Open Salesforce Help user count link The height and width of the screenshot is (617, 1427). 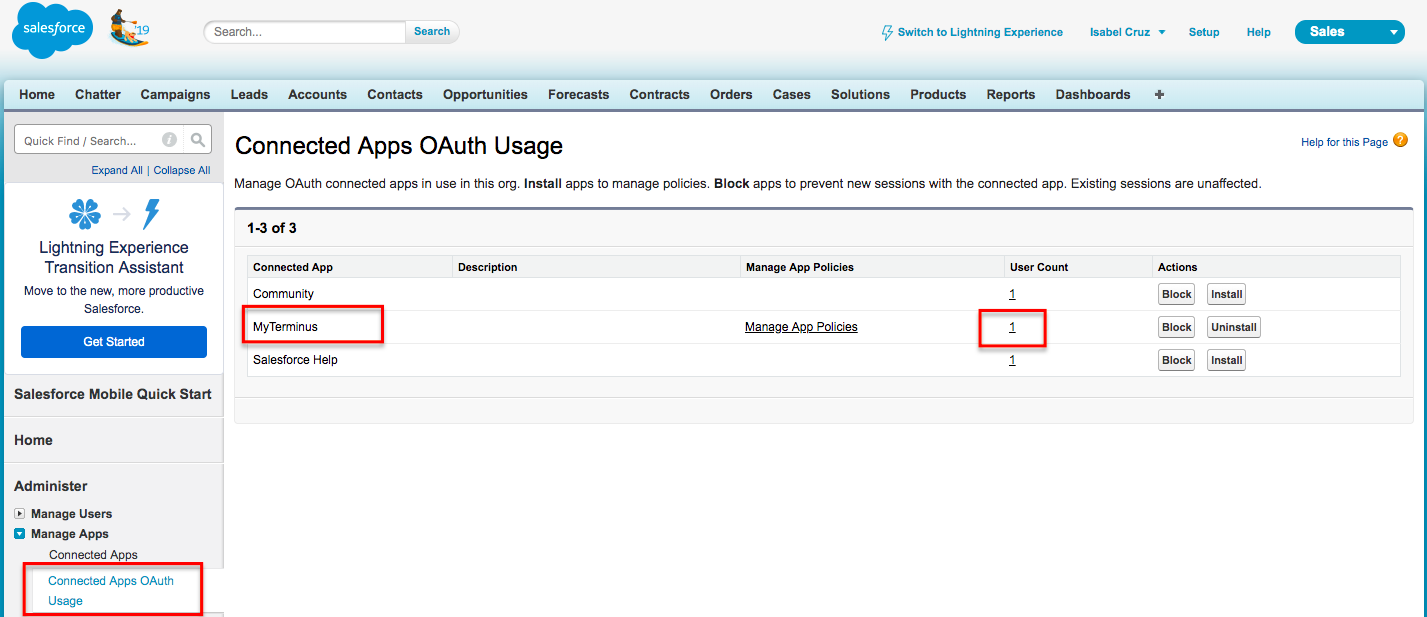point(1012,360)
